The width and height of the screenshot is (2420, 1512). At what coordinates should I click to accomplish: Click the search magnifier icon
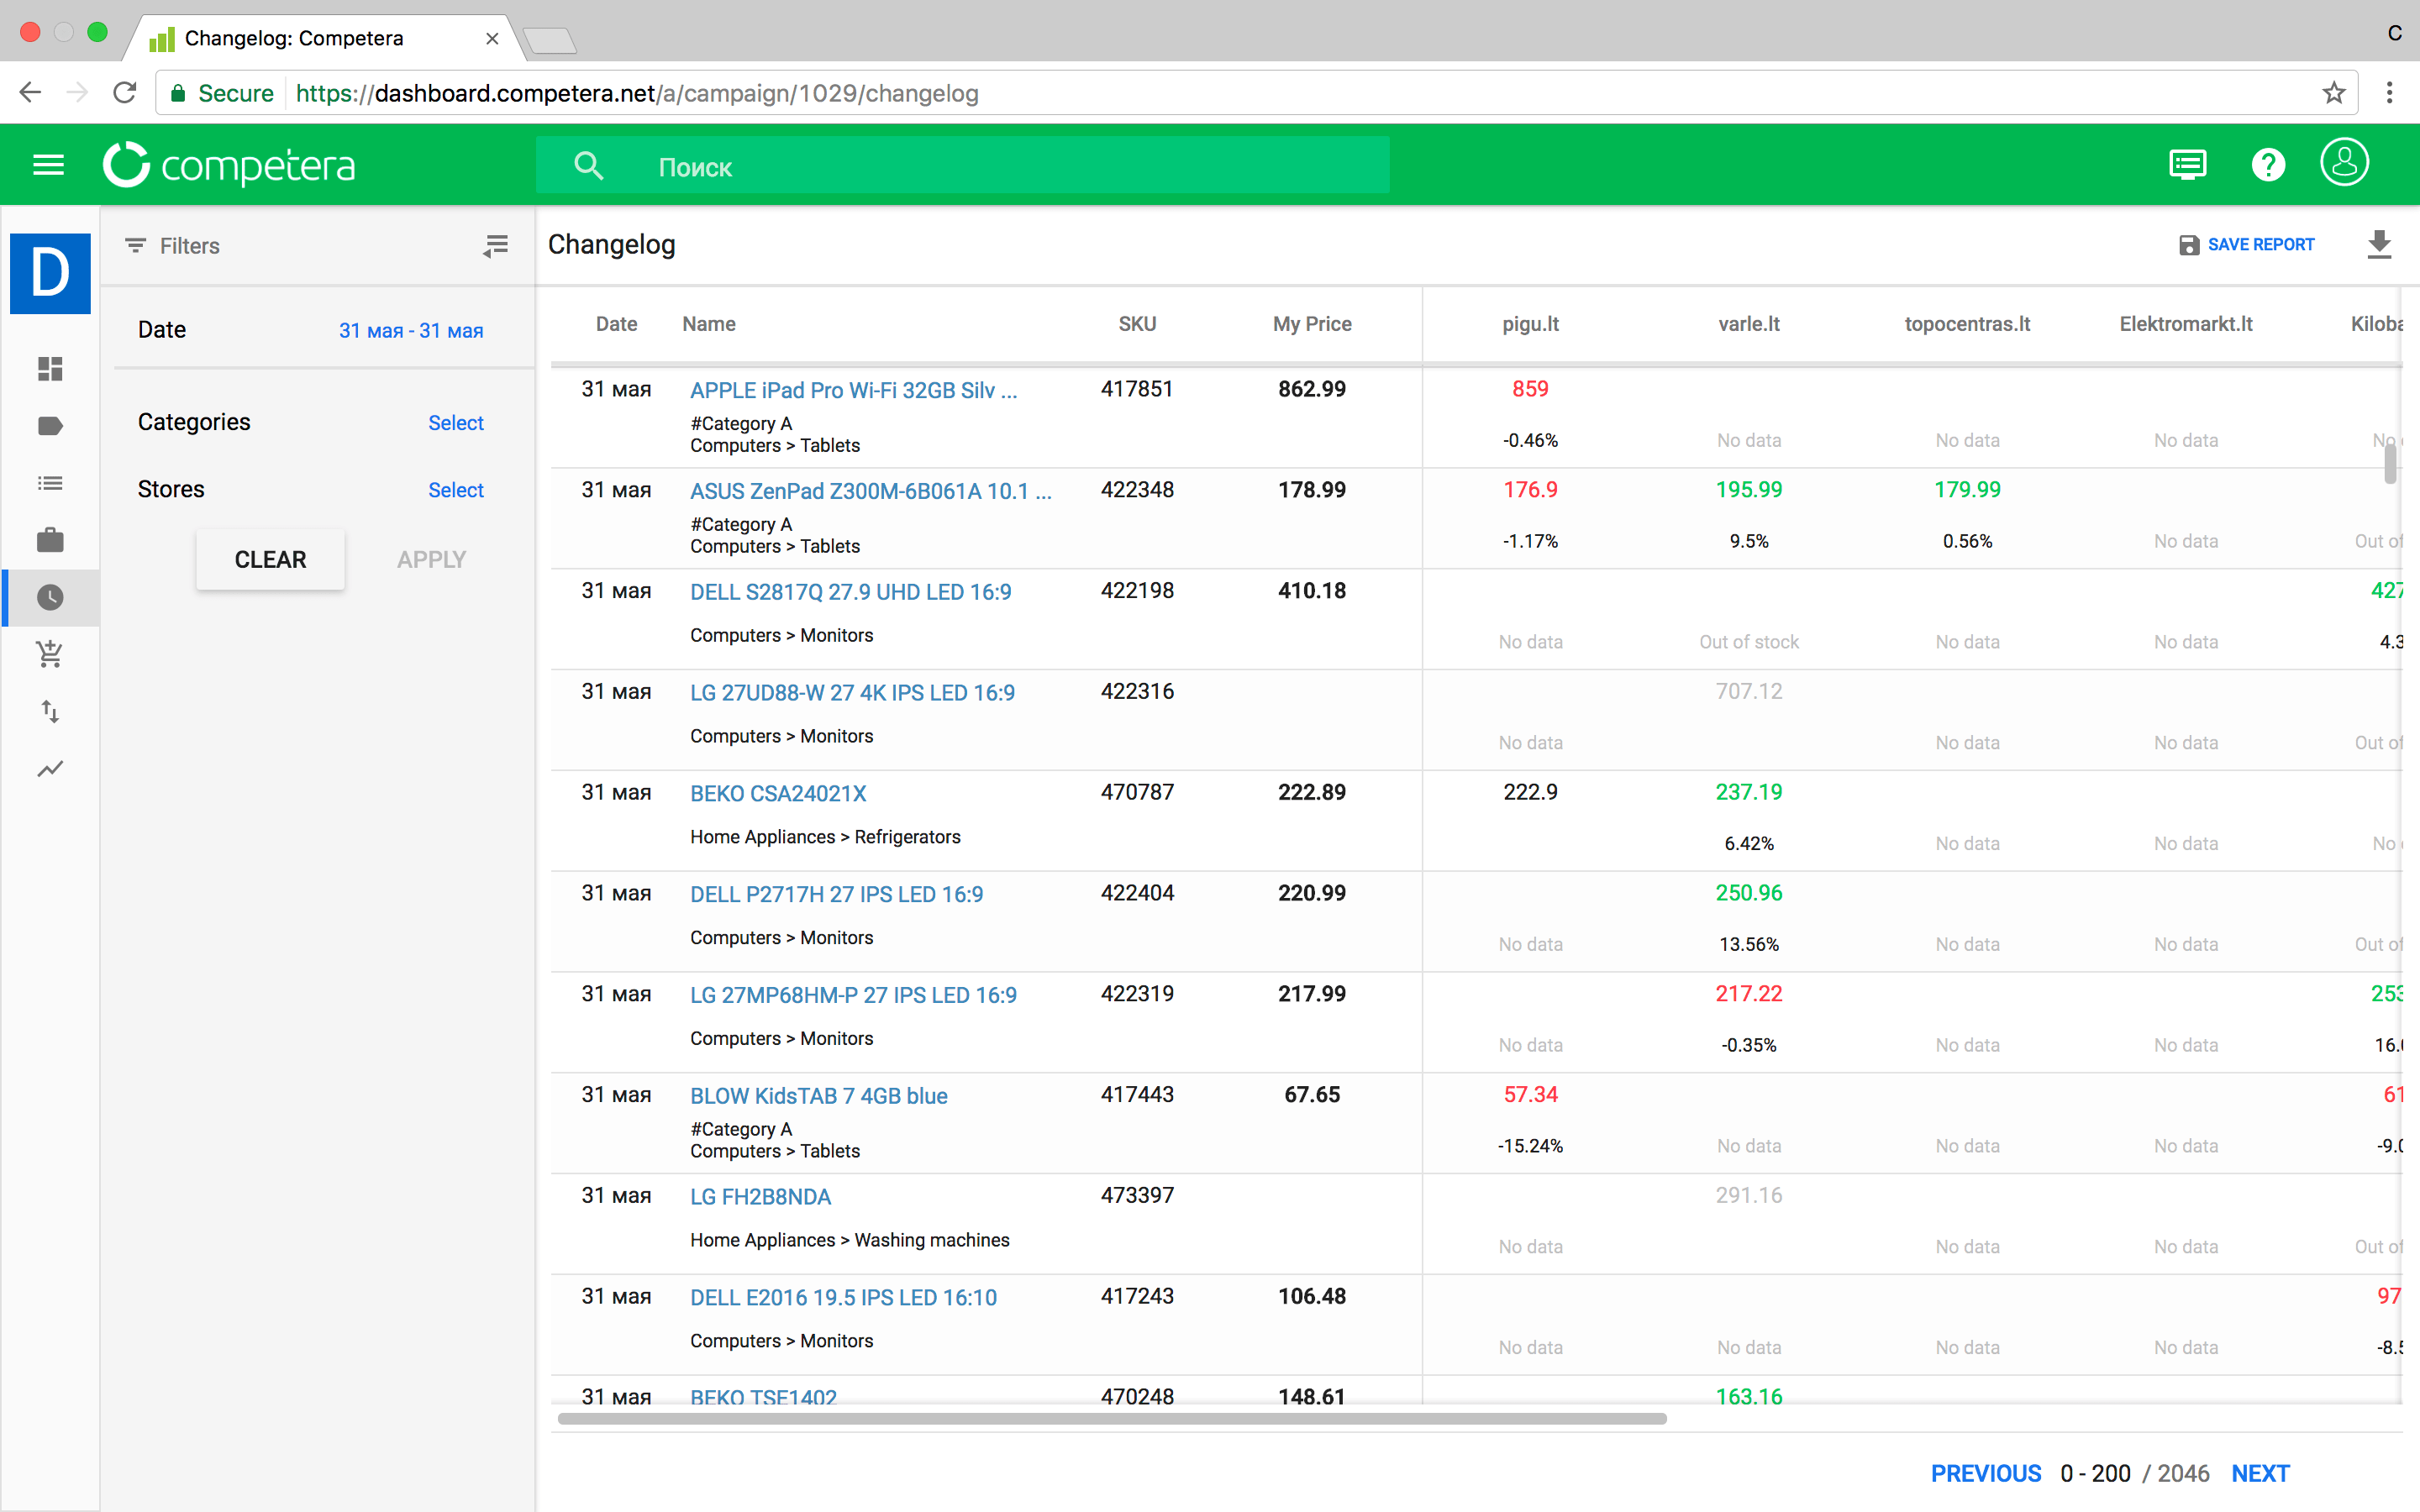[589, 165]
